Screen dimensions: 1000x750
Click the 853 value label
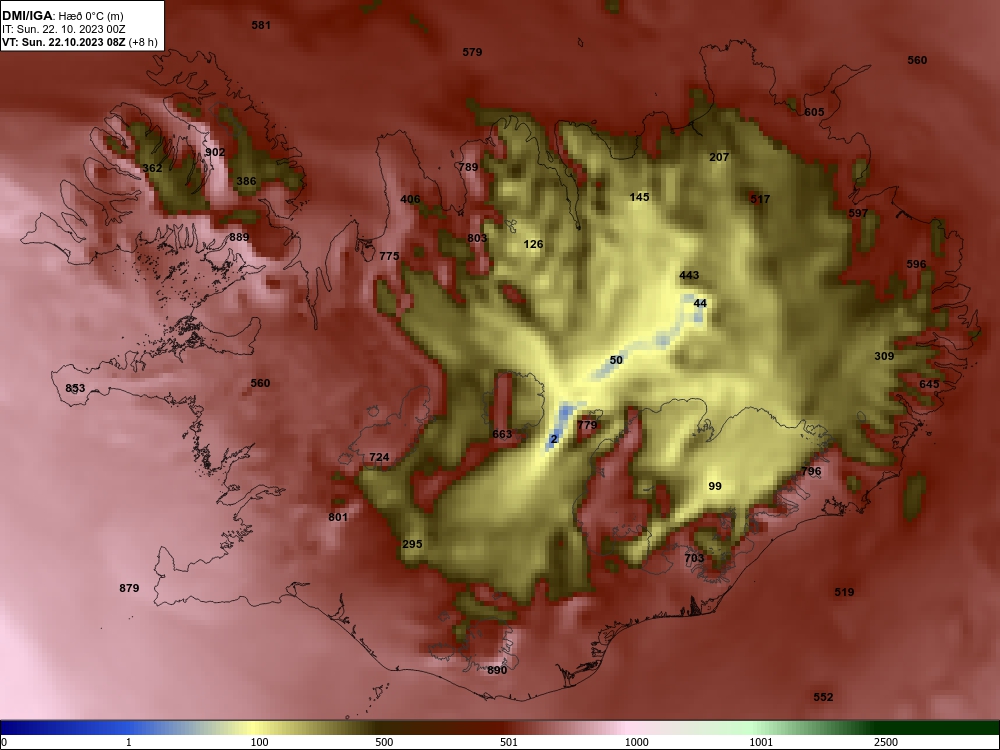point(75,388)
